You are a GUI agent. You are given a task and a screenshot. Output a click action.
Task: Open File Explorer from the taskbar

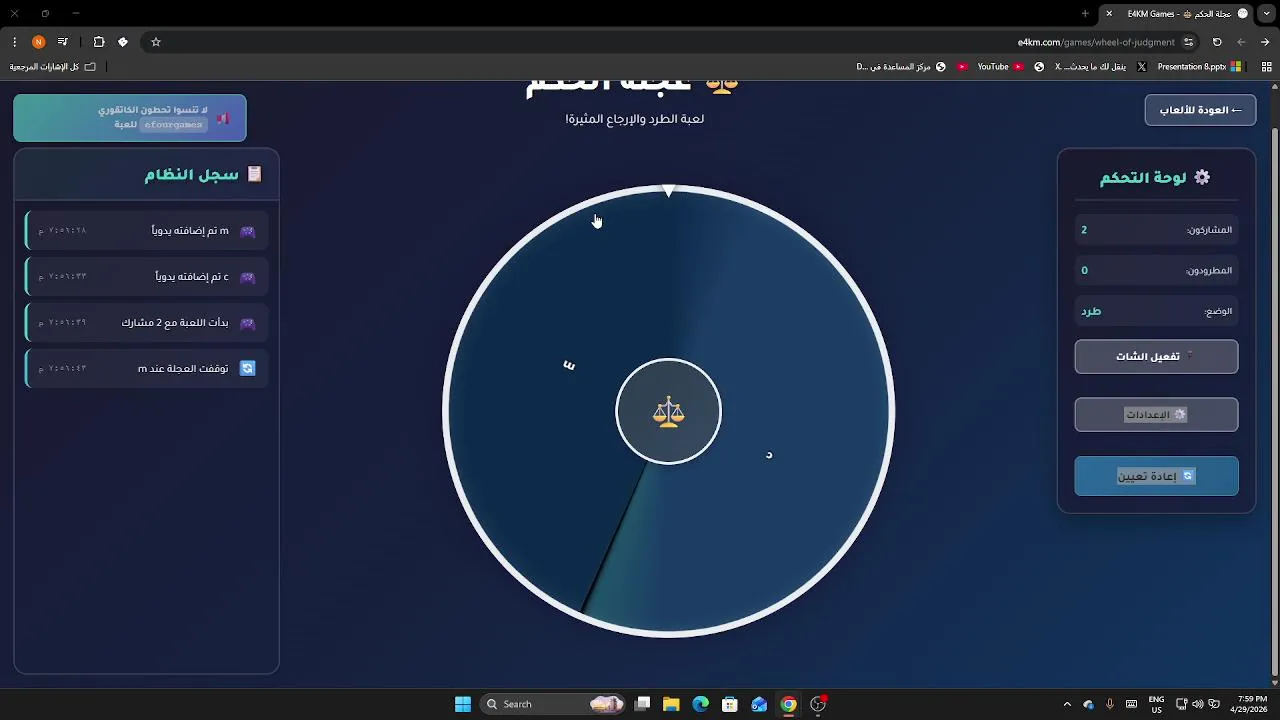click(671, 704)
